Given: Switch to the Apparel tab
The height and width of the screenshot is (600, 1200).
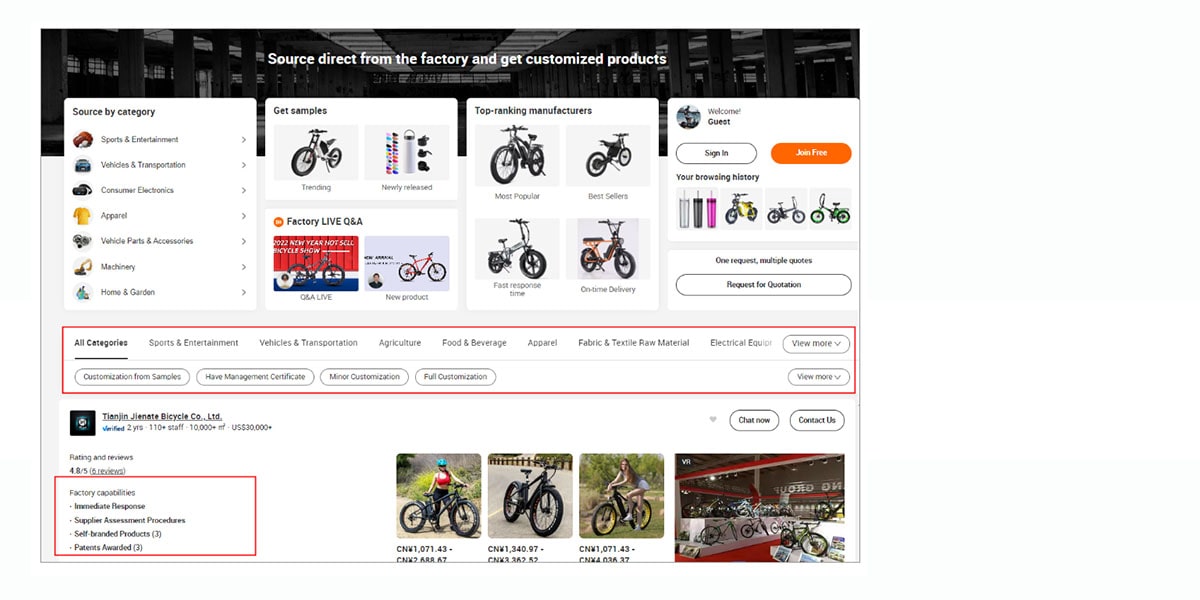Looking at the screenshot, I should 542,343.
